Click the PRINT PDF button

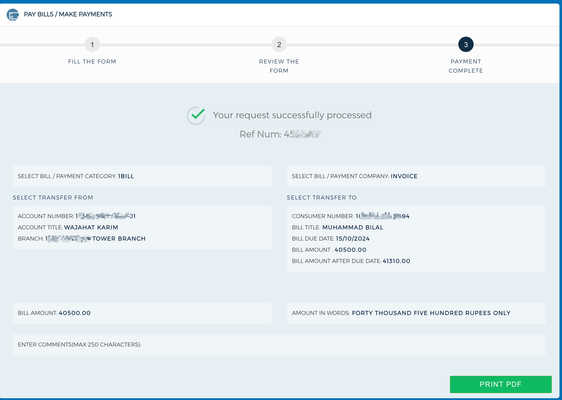(x=501, y=384)
